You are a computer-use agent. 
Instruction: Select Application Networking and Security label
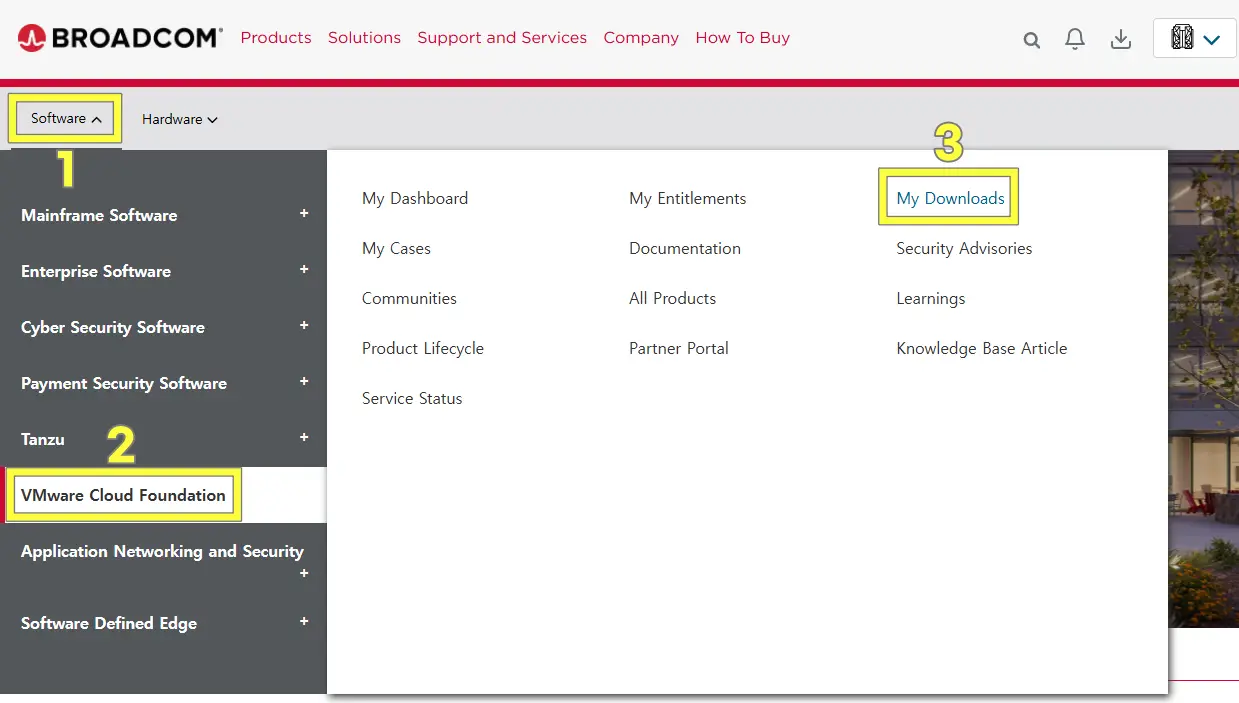(162, 551)
